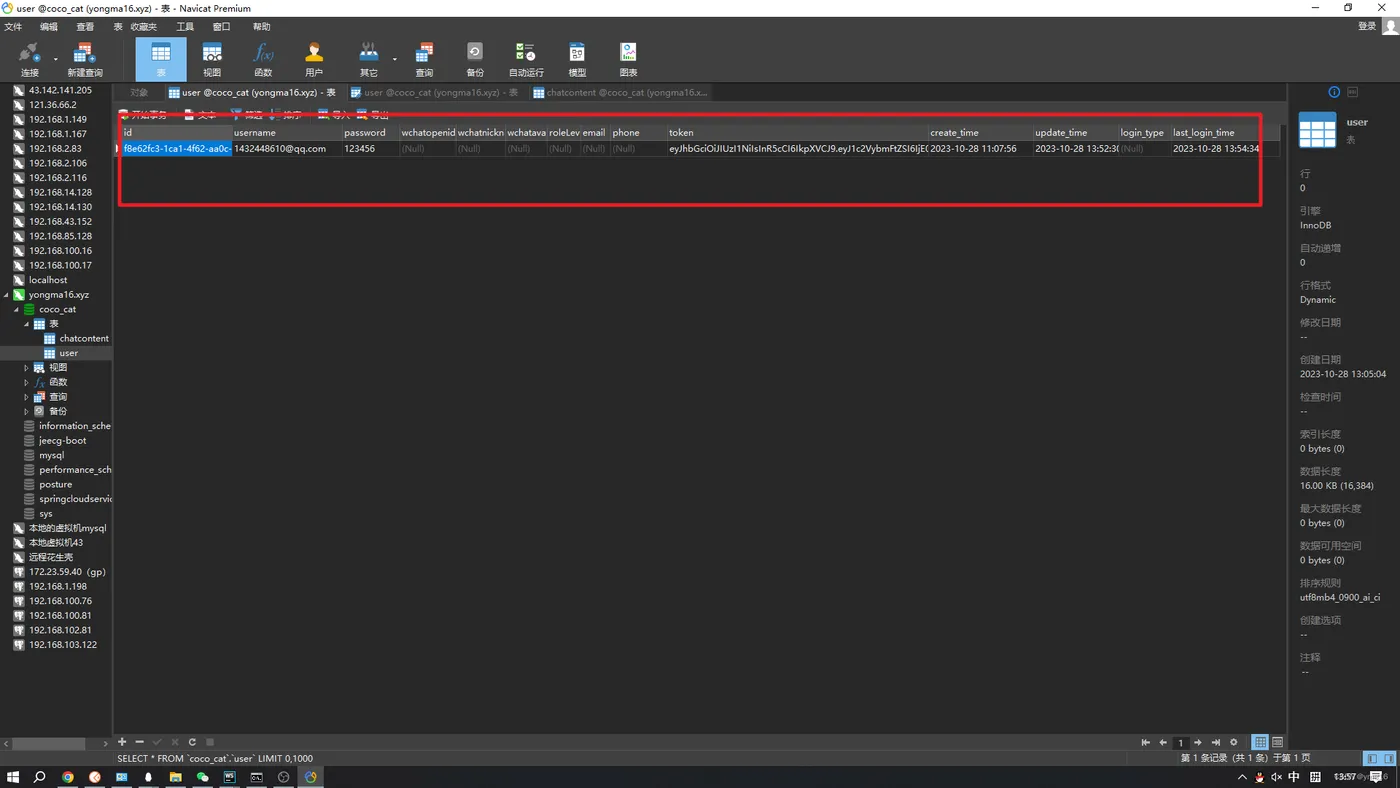Toggle the Chinese input method indicator
Screen dimensions: 1400x788
pos(1294,777)
